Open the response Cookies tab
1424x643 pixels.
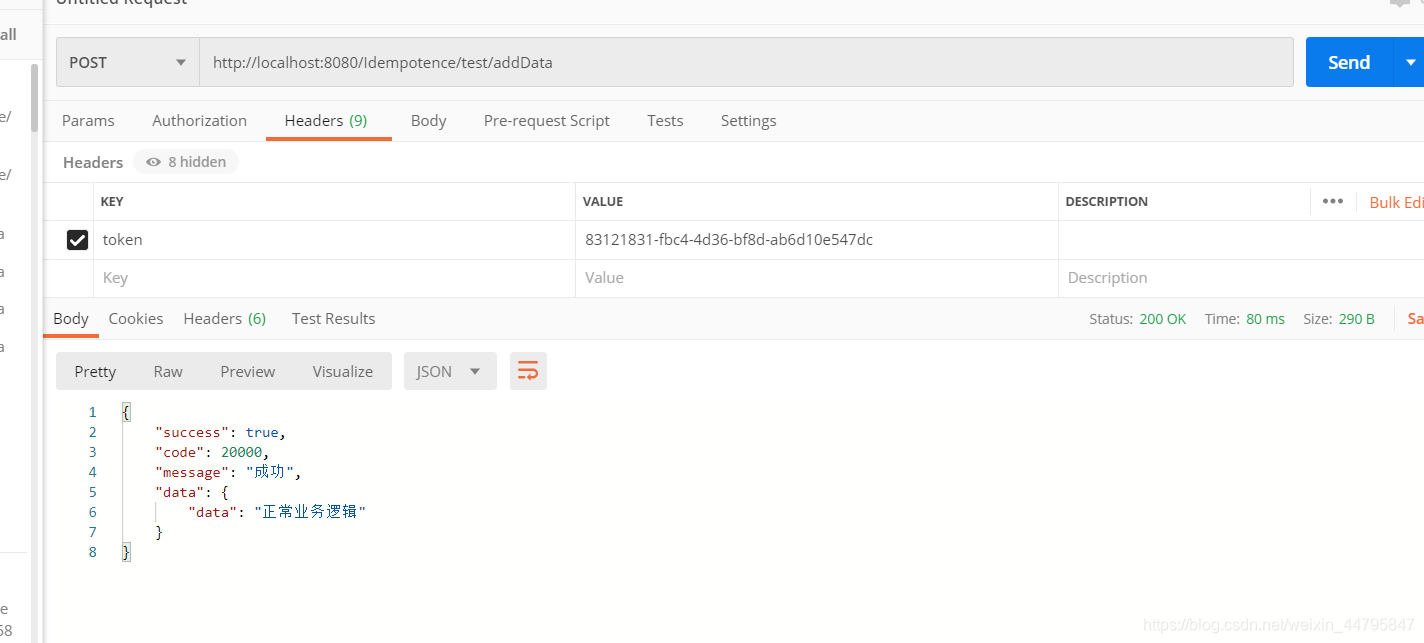(136, 318)
